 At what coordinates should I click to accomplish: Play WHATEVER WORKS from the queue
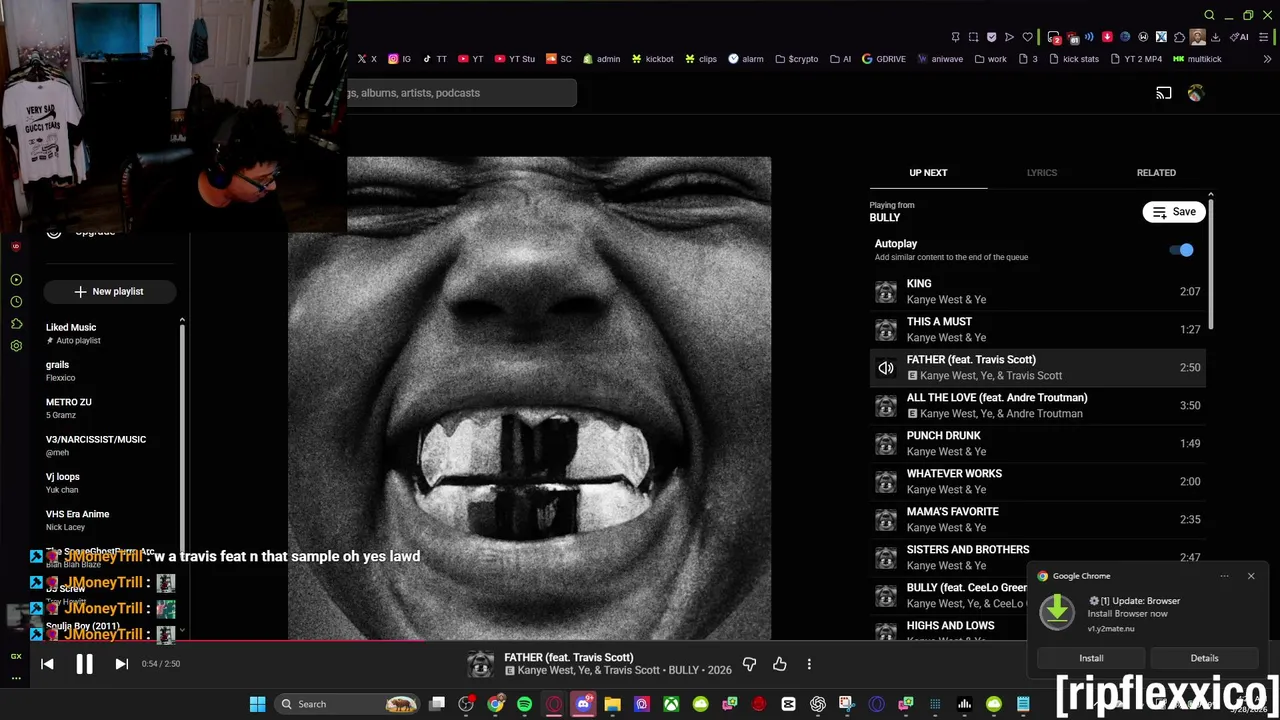pyautogui.click(x=1037, y=481)
